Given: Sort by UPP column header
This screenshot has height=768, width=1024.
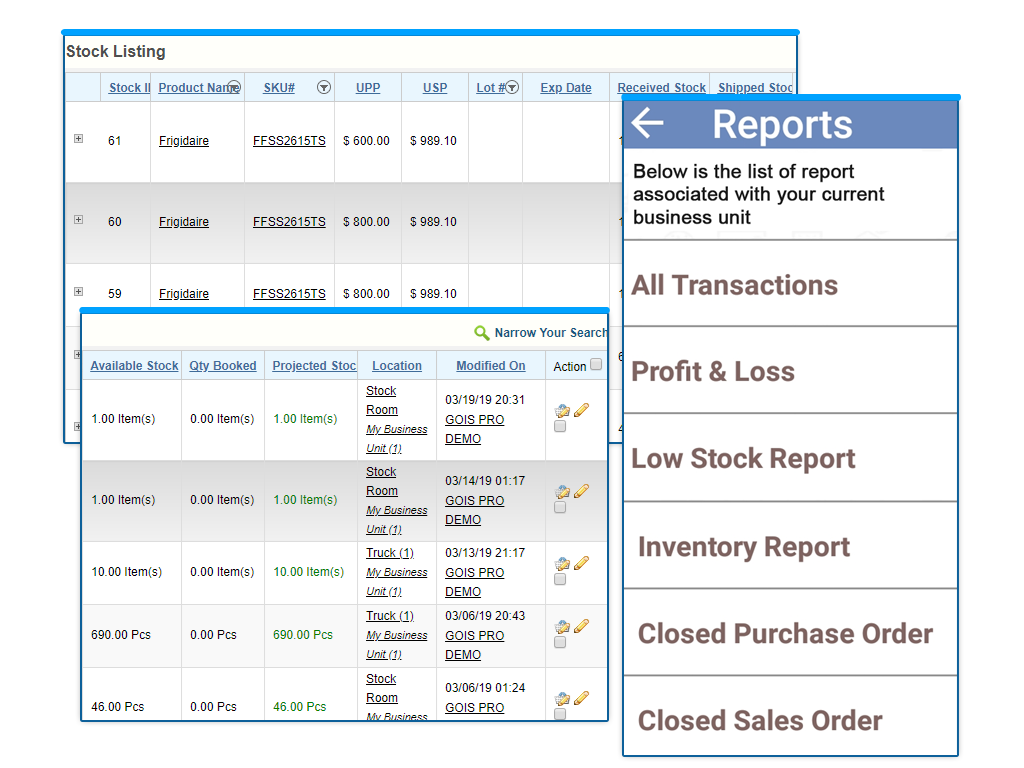Looking at the screenshot, I should coord(368,88).
